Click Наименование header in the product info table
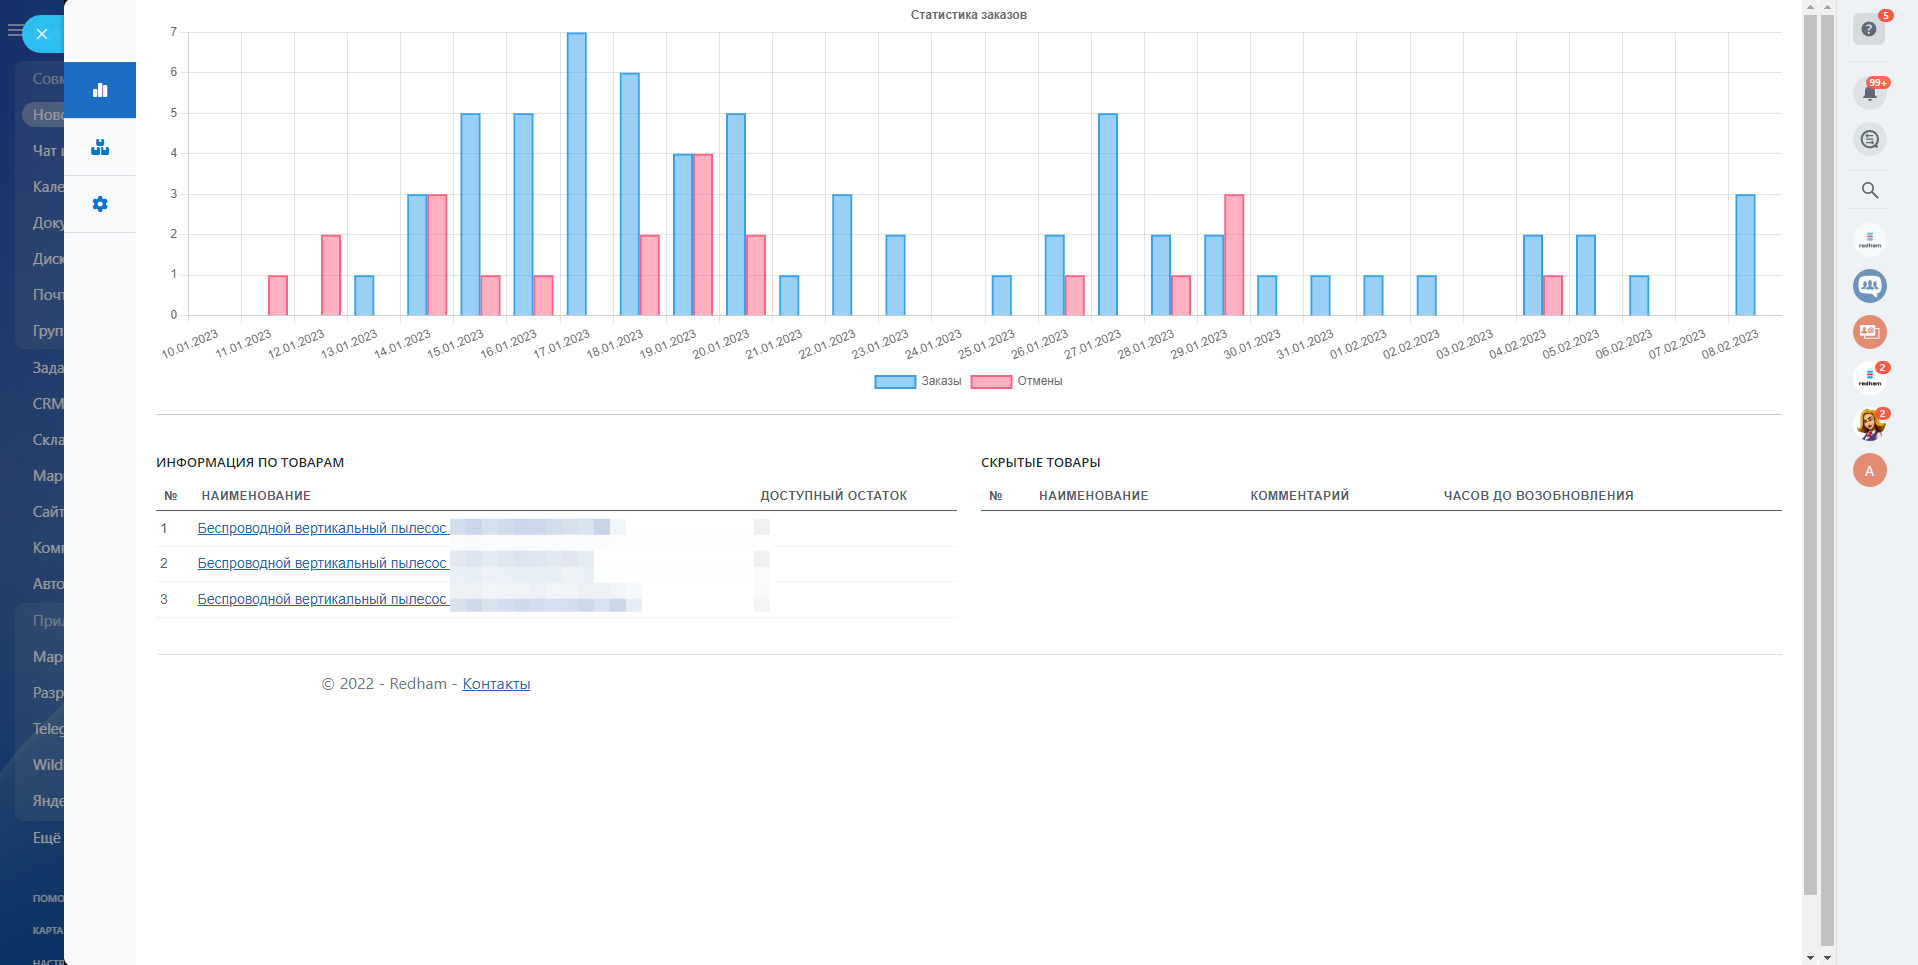The image size is (1918, 965). [x=256, y=496]
